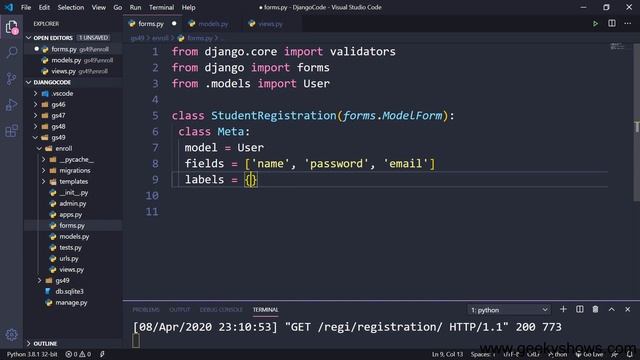Split the terminal panel
640x360 pixels.
(x=580, y=309)
